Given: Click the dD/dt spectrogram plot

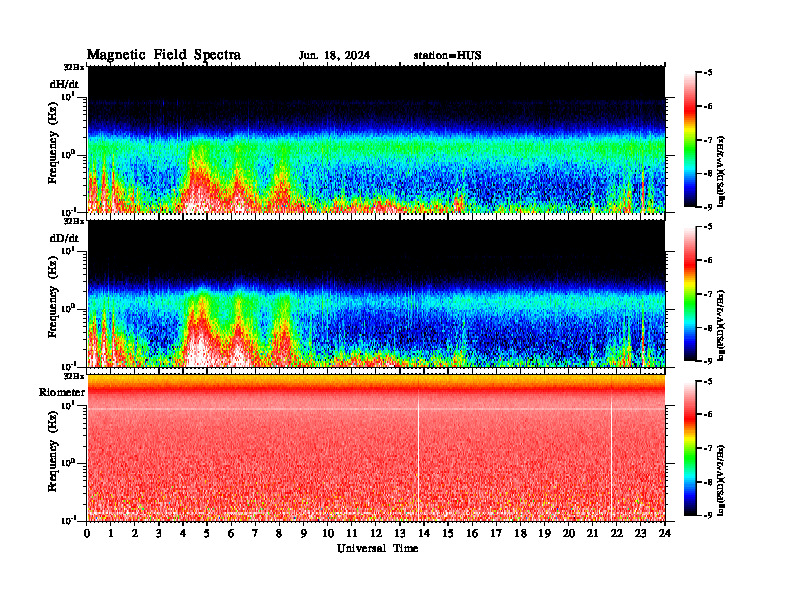Looking at the screenshot, I should point(376,293).
